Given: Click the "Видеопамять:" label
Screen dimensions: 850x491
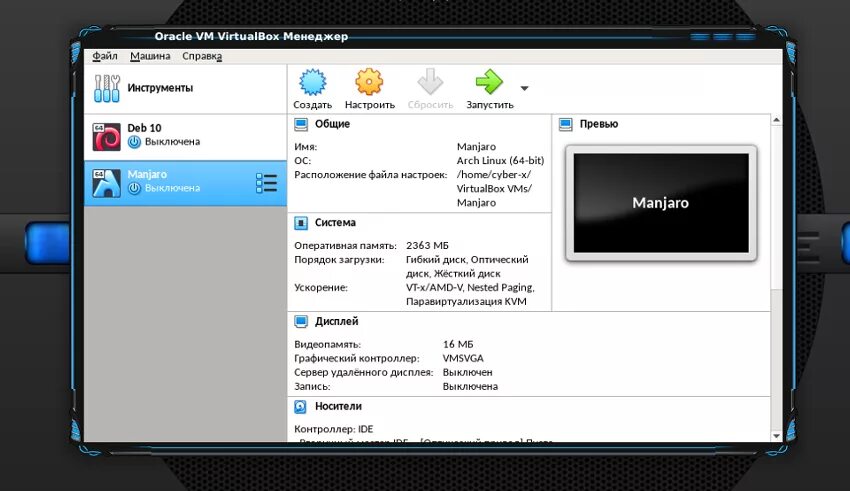Looking at the screenshot, I should point(327,344).
